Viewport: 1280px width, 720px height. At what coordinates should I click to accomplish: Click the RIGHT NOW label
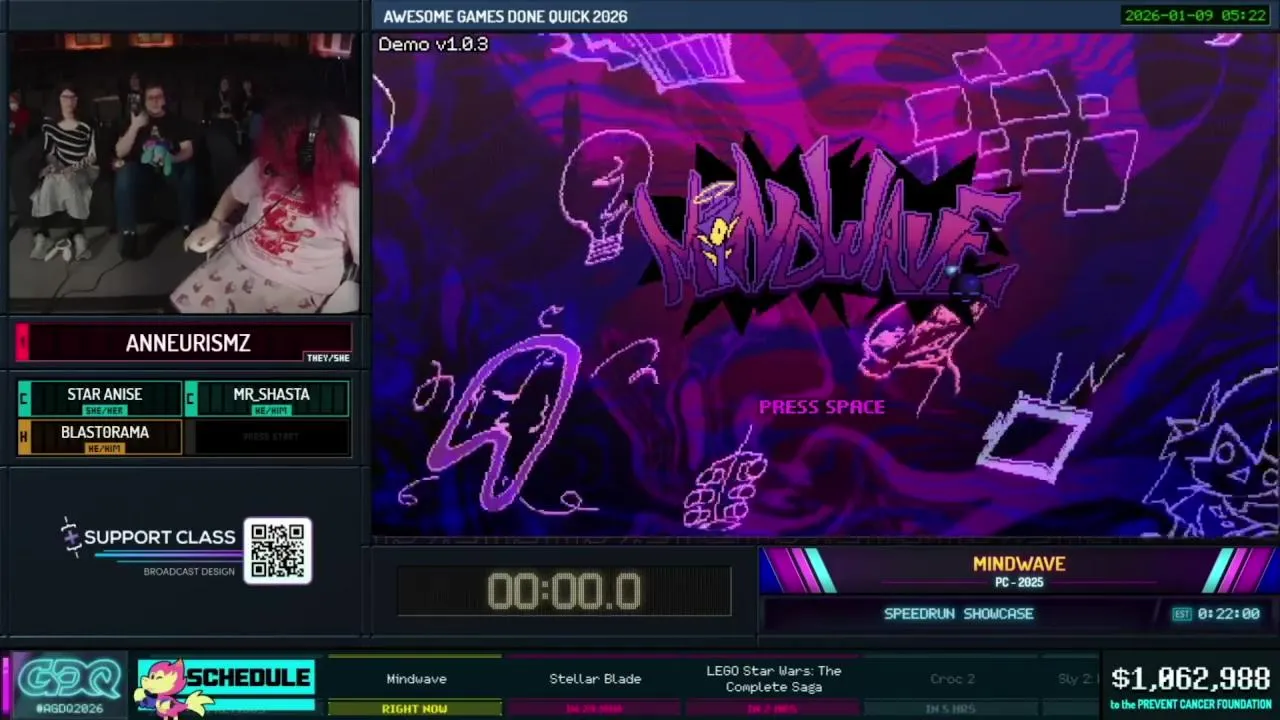[x=415, y=709]
